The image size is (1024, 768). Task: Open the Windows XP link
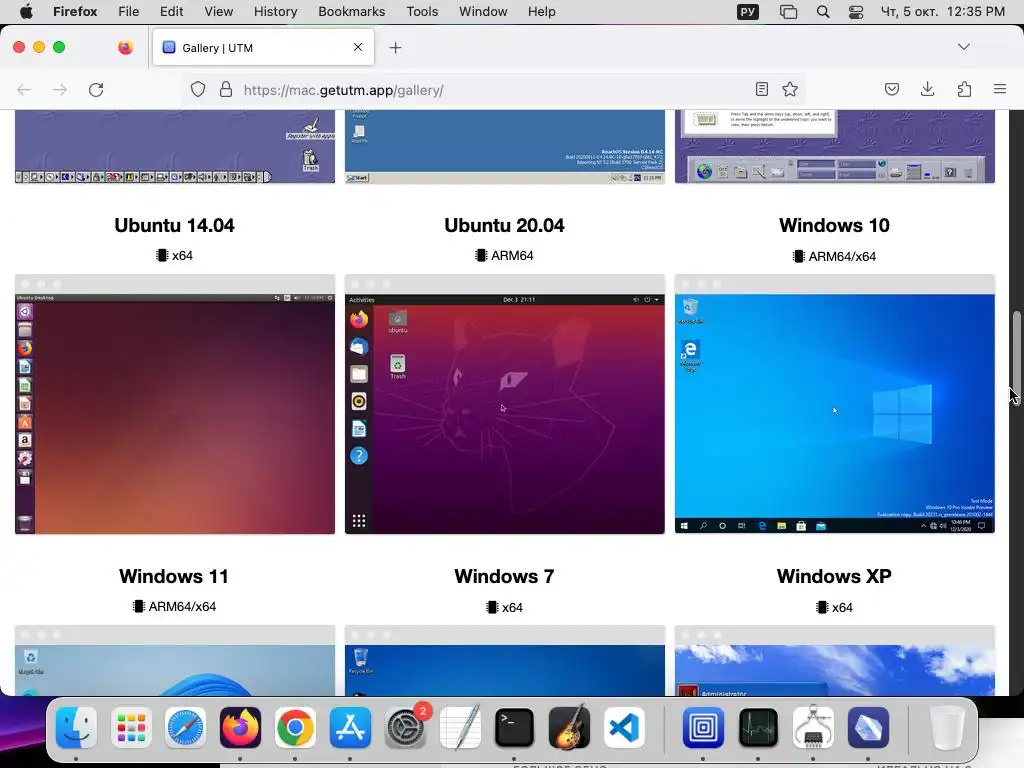(834, 576)
